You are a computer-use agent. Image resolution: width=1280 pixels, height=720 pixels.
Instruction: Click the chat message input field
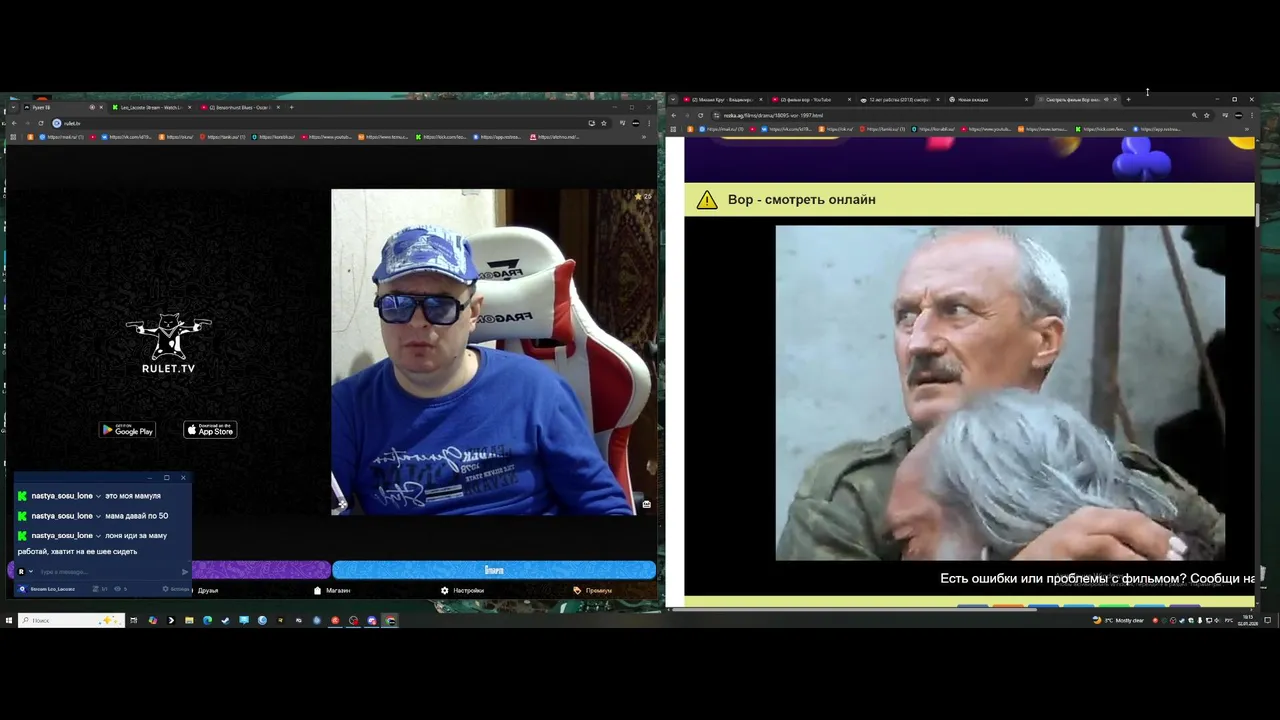point(108,571)
